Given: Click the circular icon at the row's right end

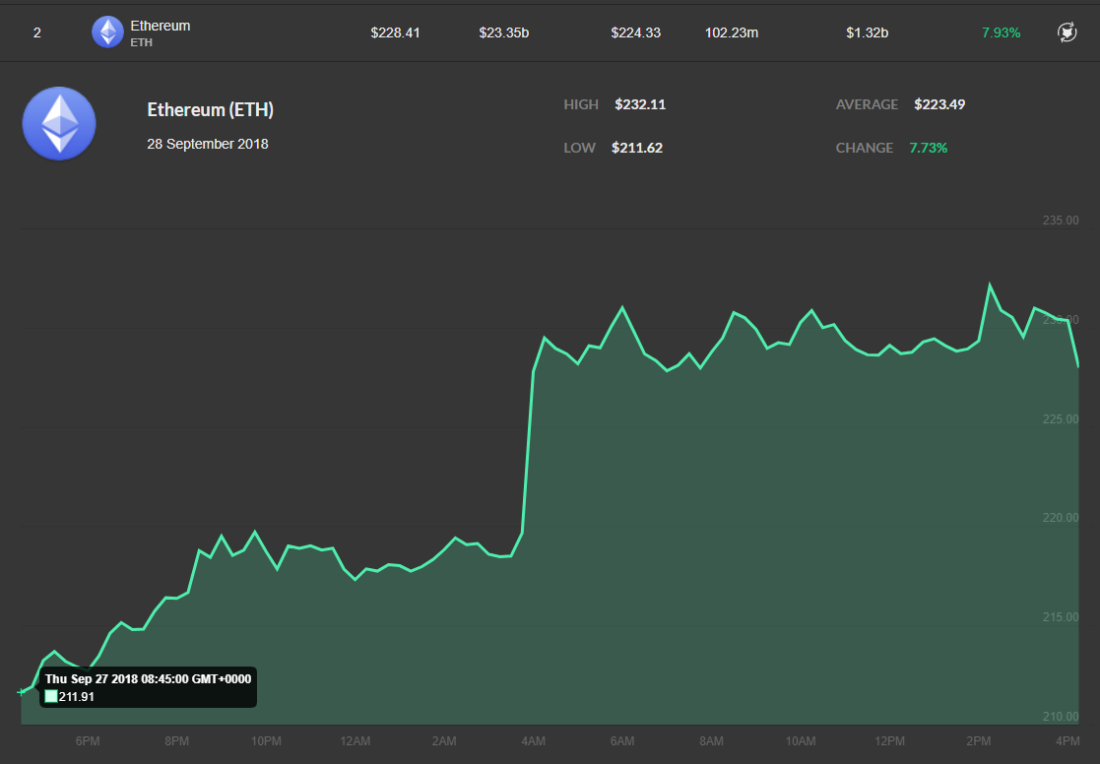Looking at the screenshot, I should pyautogui.click(x=1067, y=32).
